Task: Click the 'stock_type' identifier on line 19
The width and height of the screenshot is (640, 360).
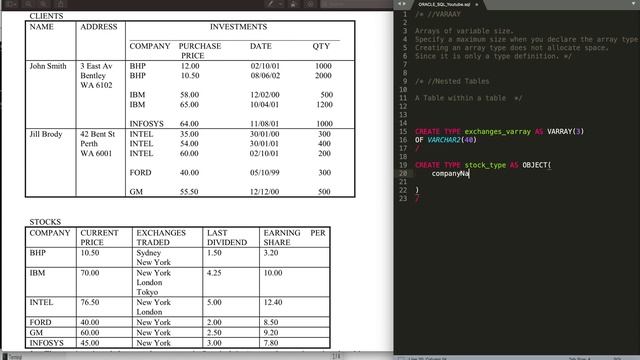Action: (485, 165)
